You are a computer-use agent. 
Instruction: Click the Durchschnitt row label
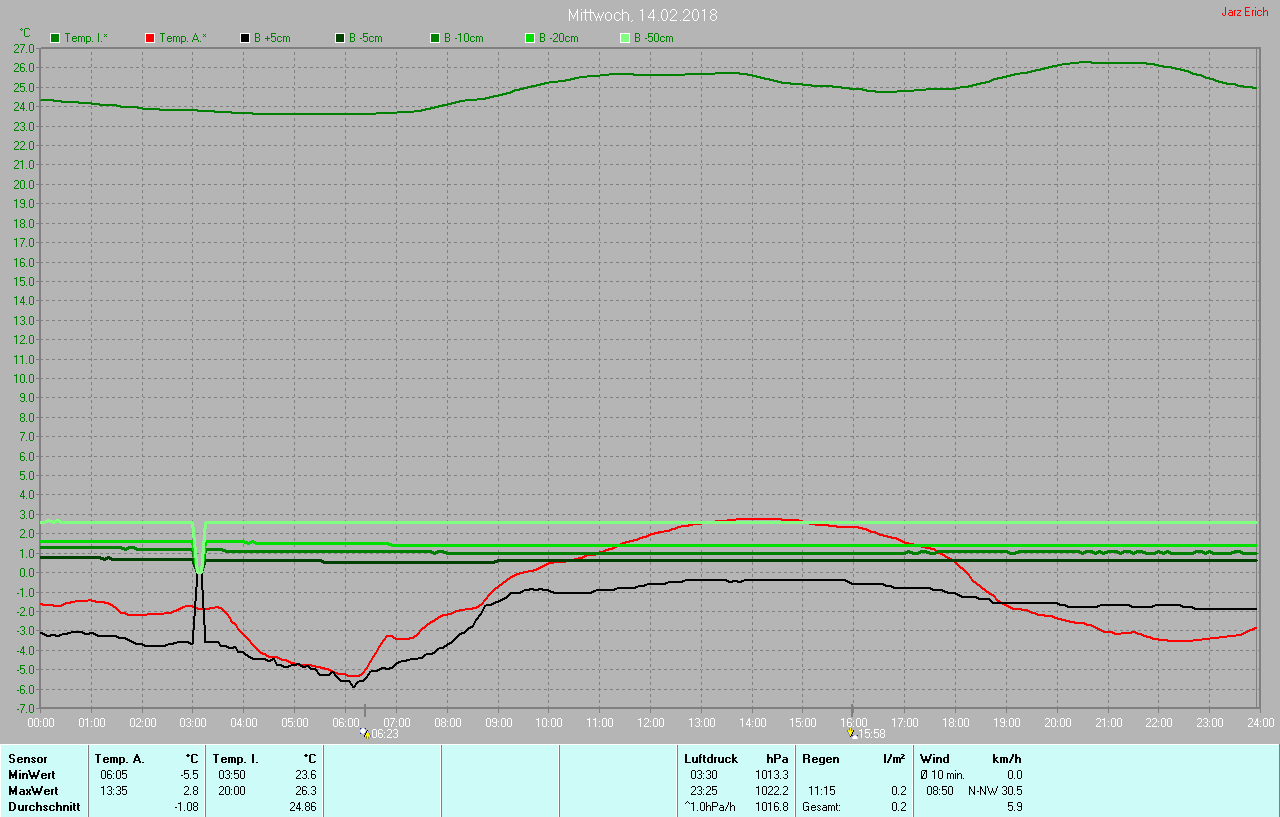coord(44,807)
